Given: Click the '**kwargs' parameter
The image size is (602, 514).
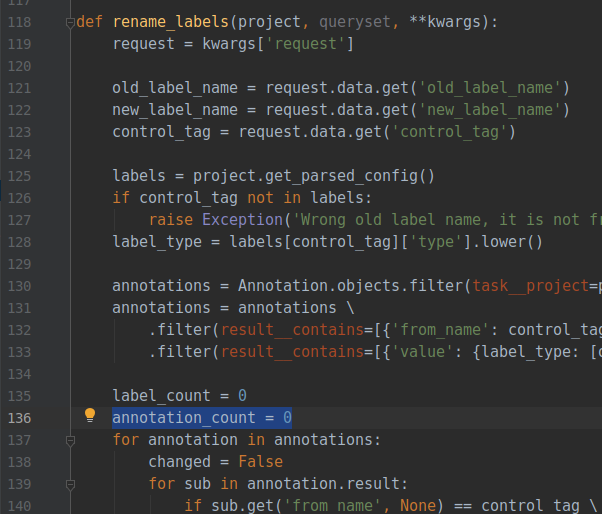Looking at the screenshot, I should pyautogui.click(x=445, y=22).
